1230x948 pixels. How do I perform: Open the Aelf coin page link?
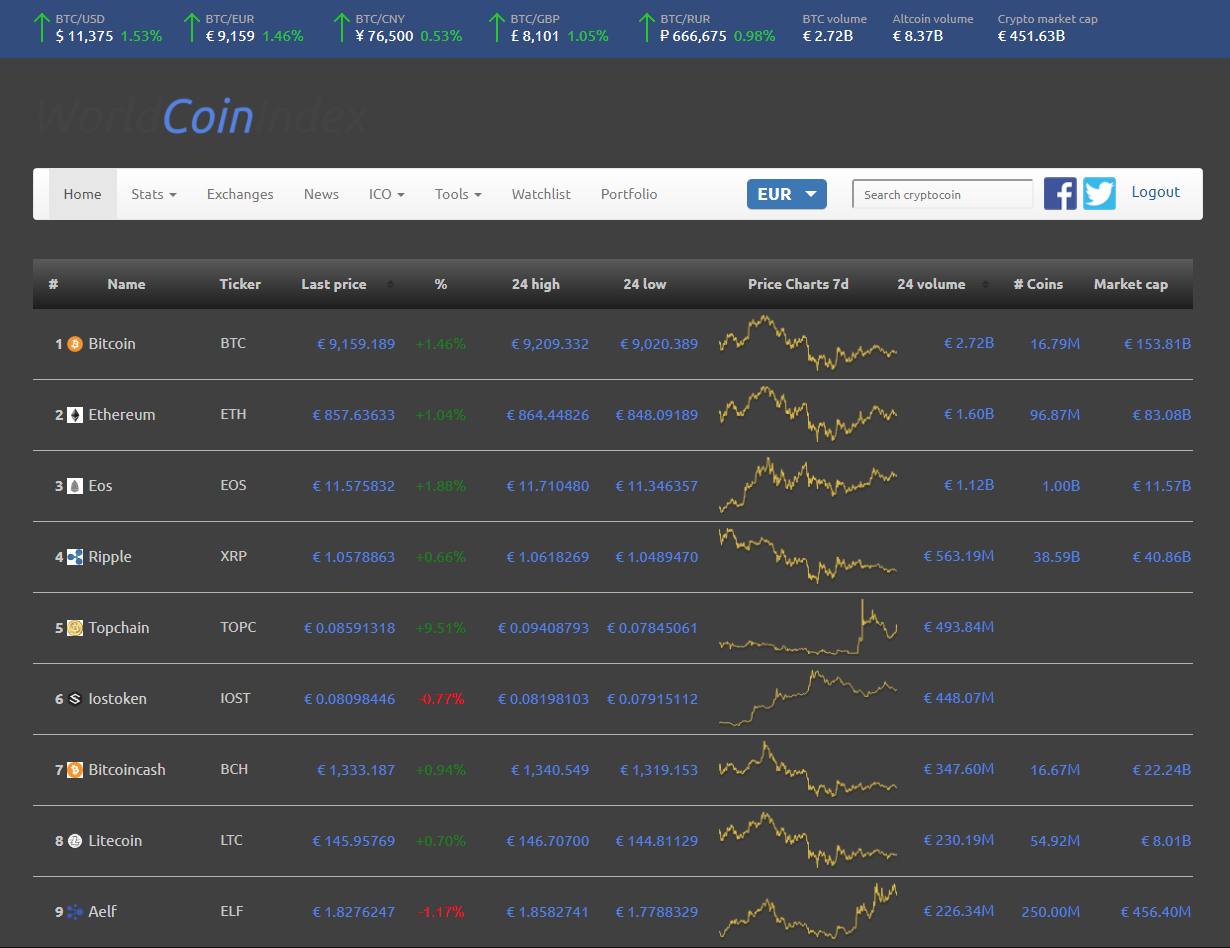(x=102, y=912)
